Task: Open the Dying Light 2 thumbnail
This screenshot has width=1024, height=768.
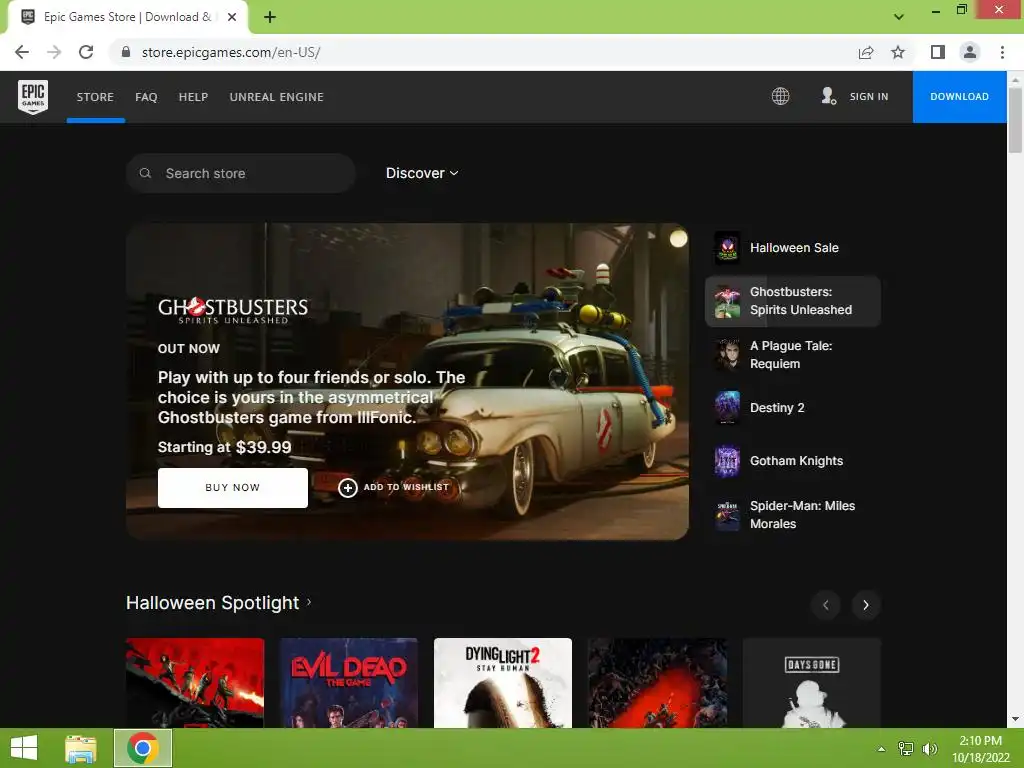Action: pos(503,682)
